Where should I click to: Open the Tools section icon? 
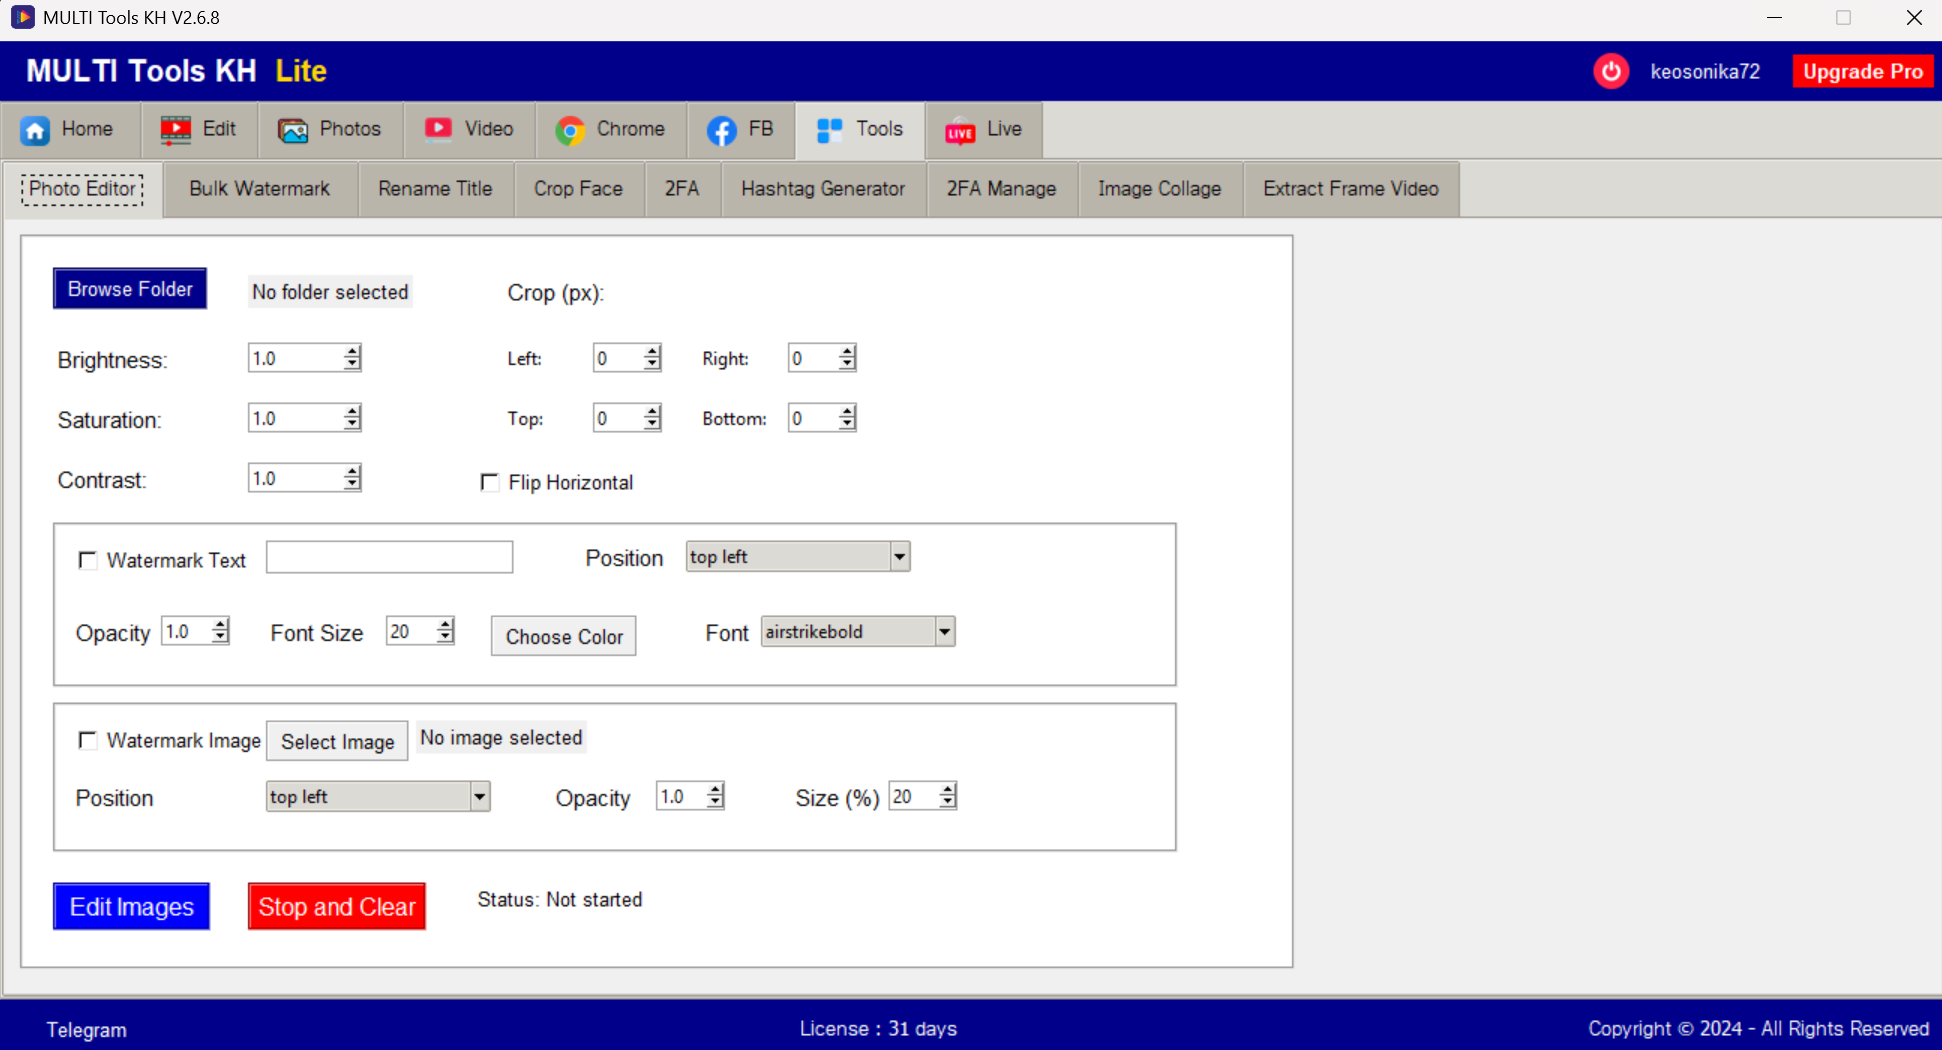828,130
